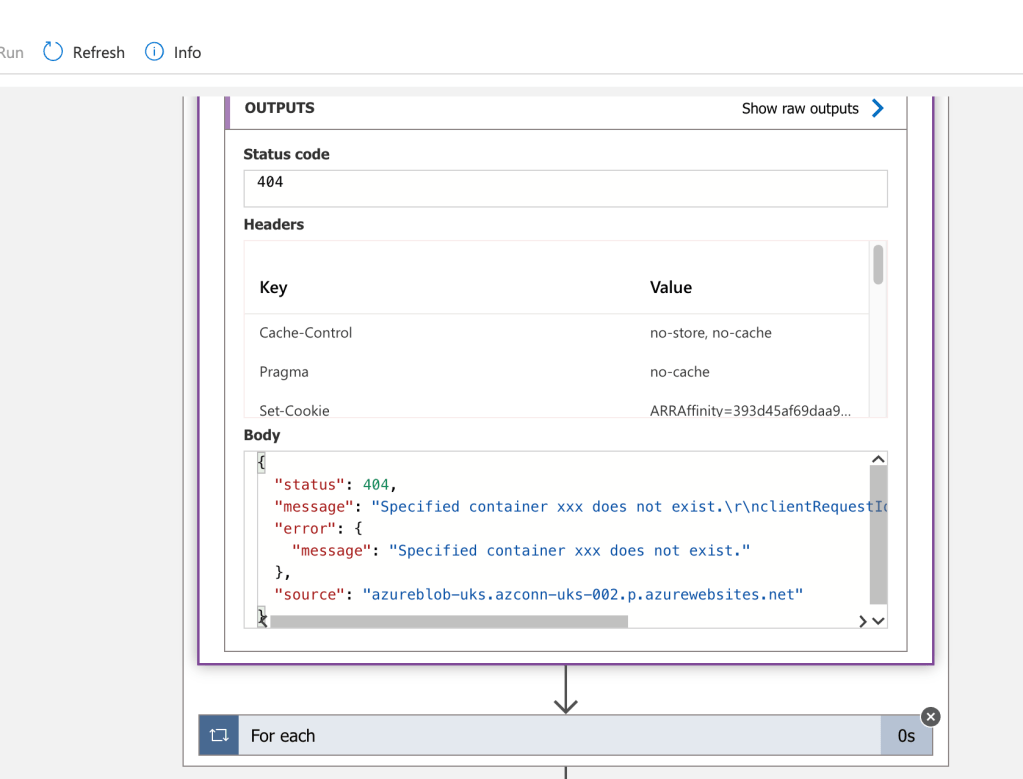
Task: Click the Body scroll up arrow
Action: pyautogui.click(x=878, y=459)
